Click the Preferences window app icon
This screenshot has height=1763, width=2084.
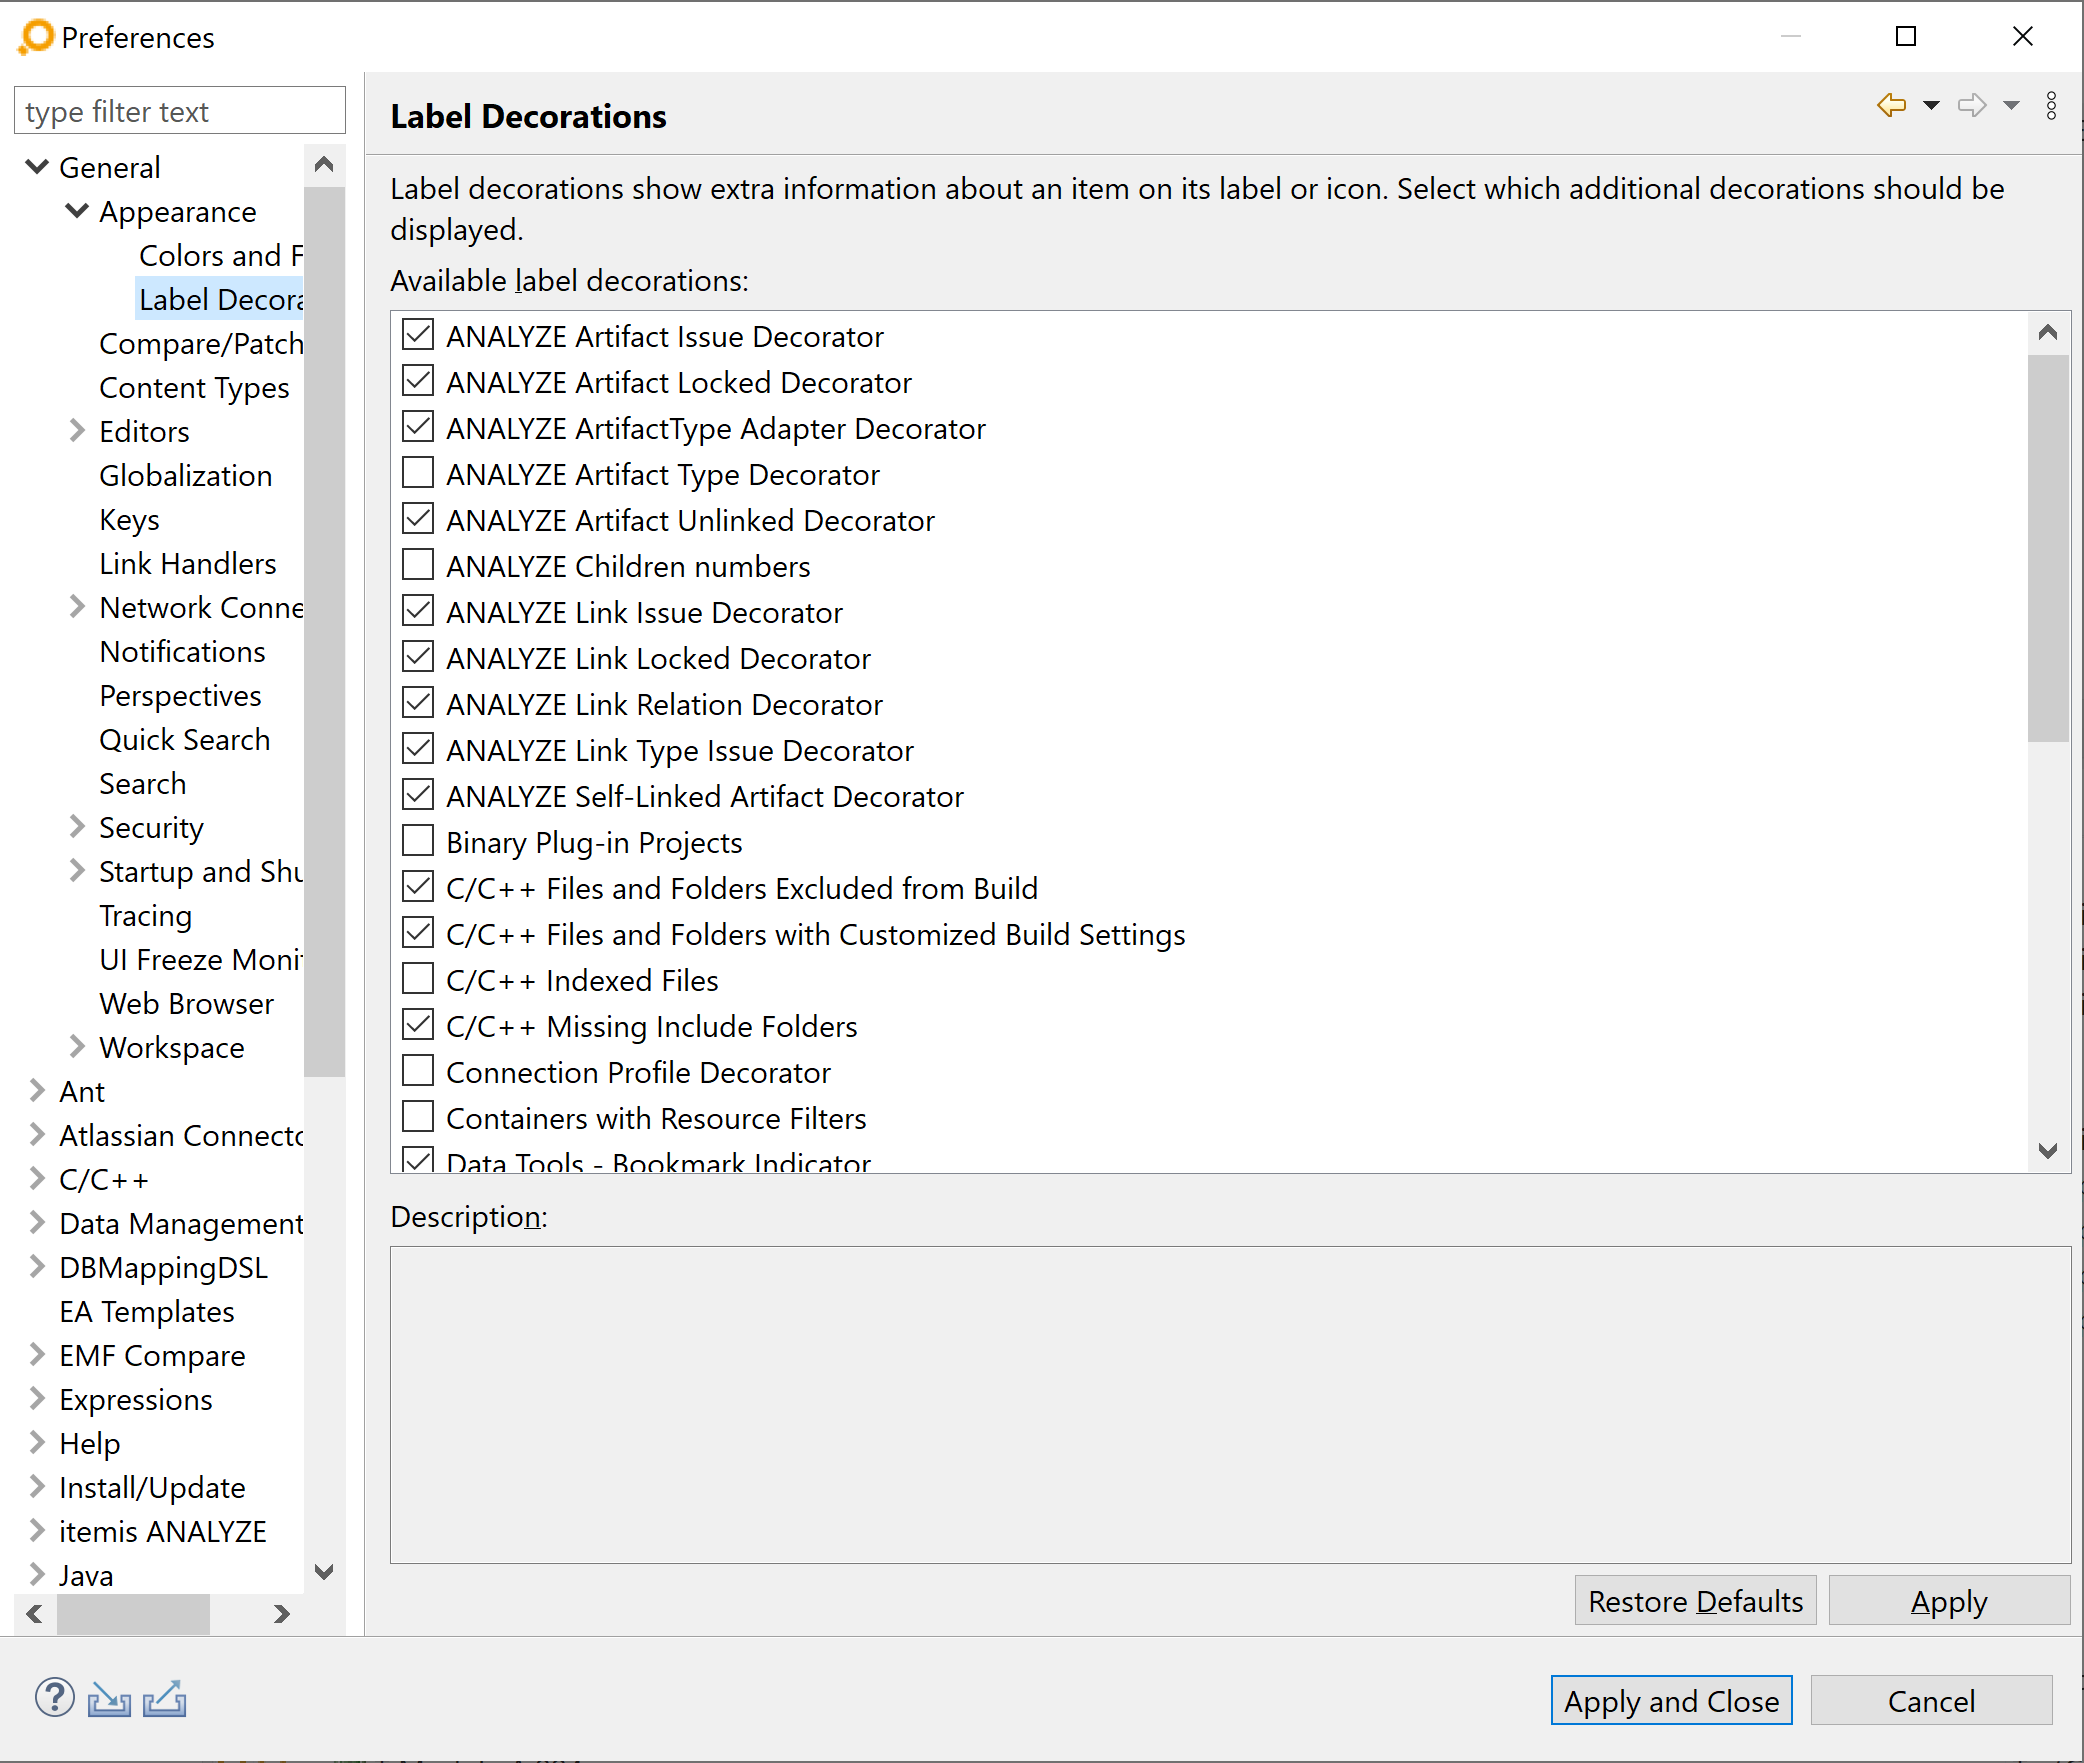click(35, 37)
